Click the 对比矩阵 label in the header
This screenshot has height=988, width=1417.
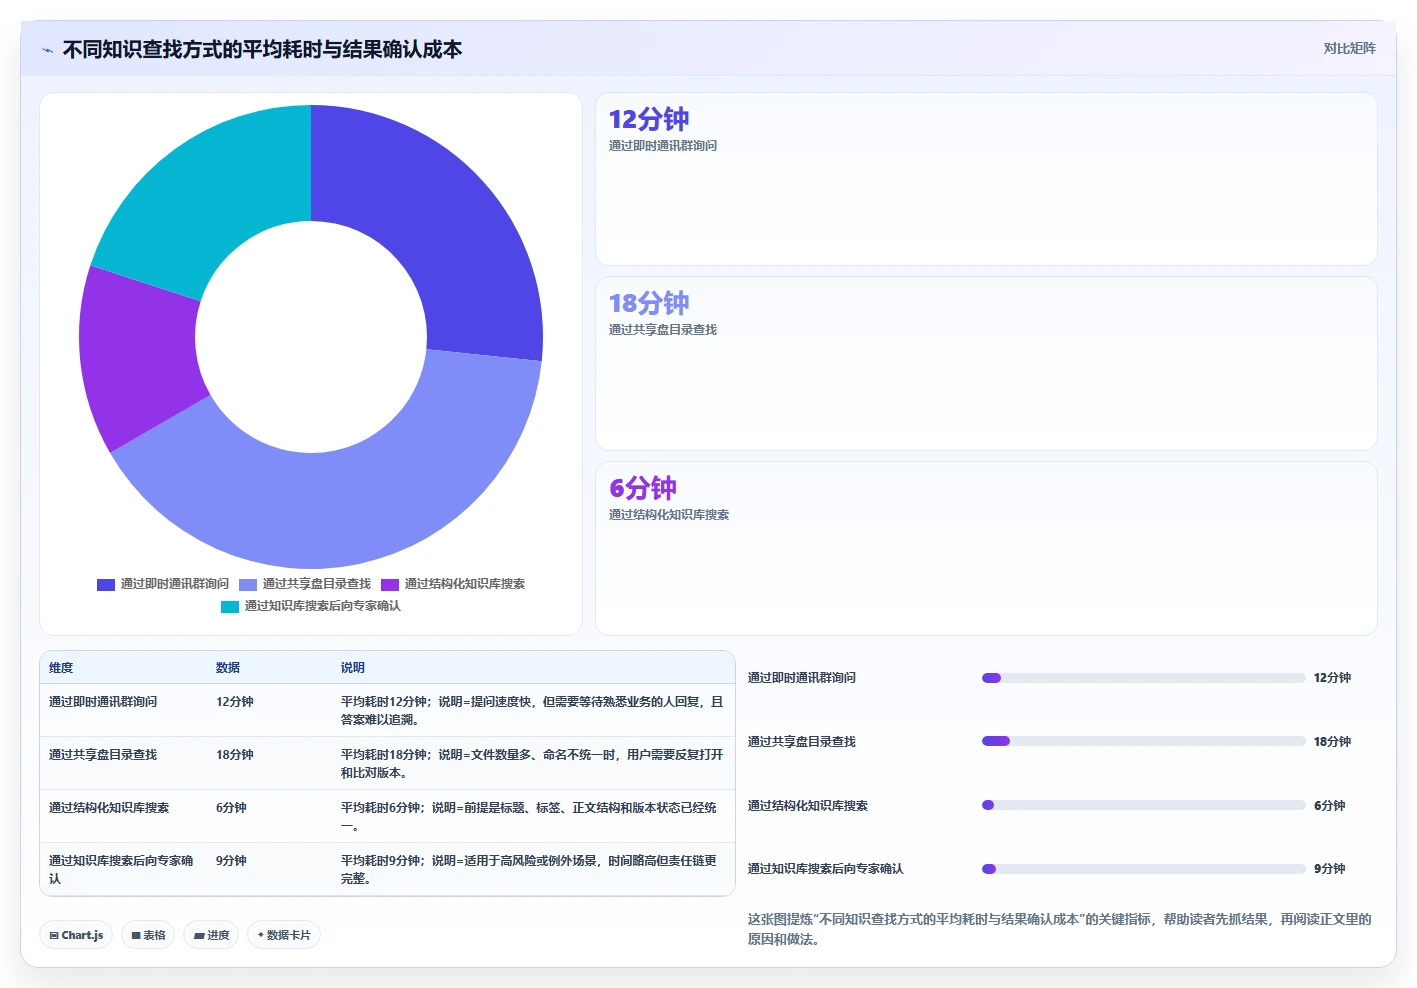point(1349,48)
